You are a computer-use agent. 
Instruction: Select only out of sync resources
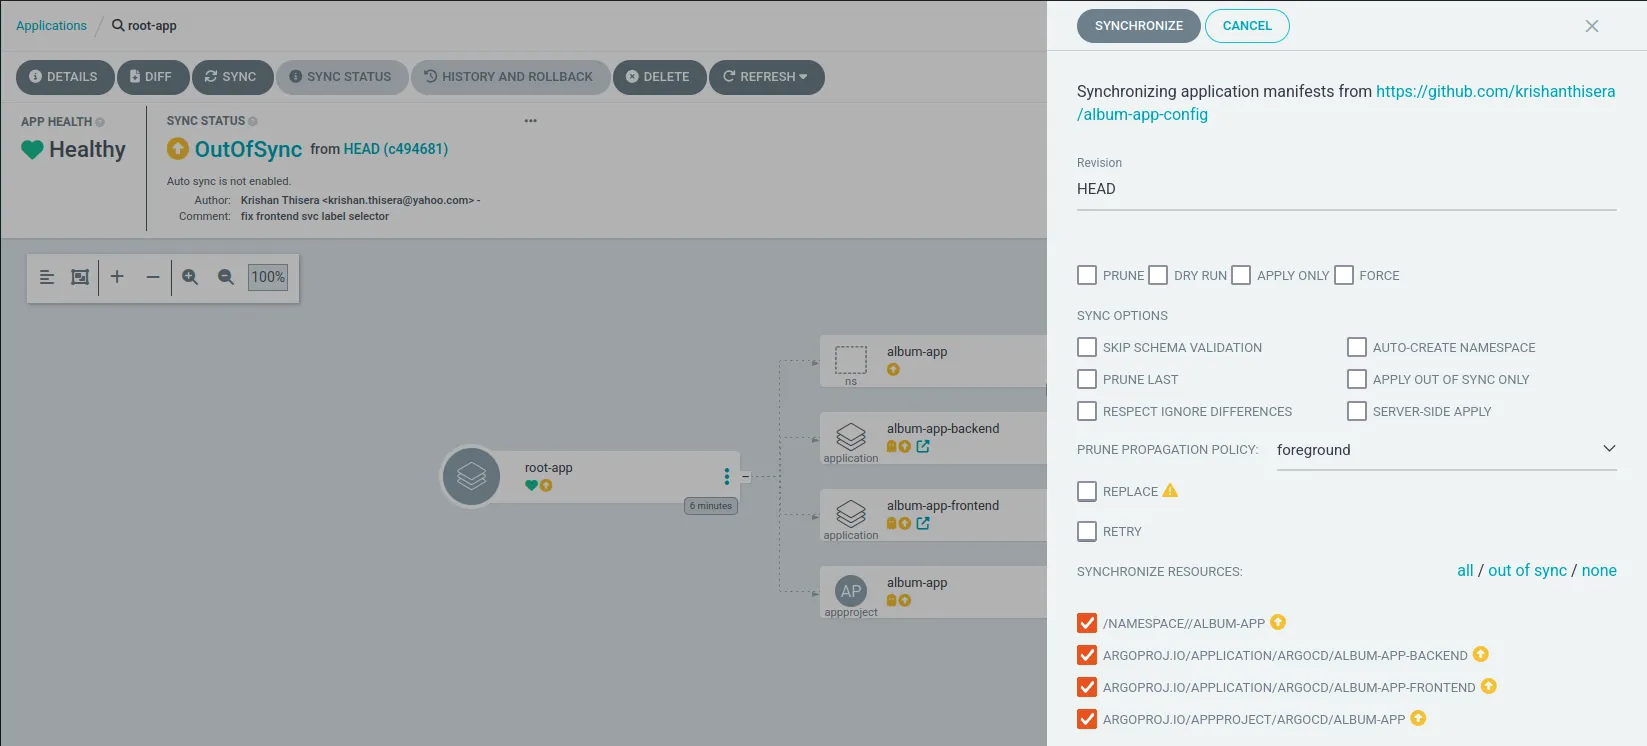click(x=1527, y=570)
